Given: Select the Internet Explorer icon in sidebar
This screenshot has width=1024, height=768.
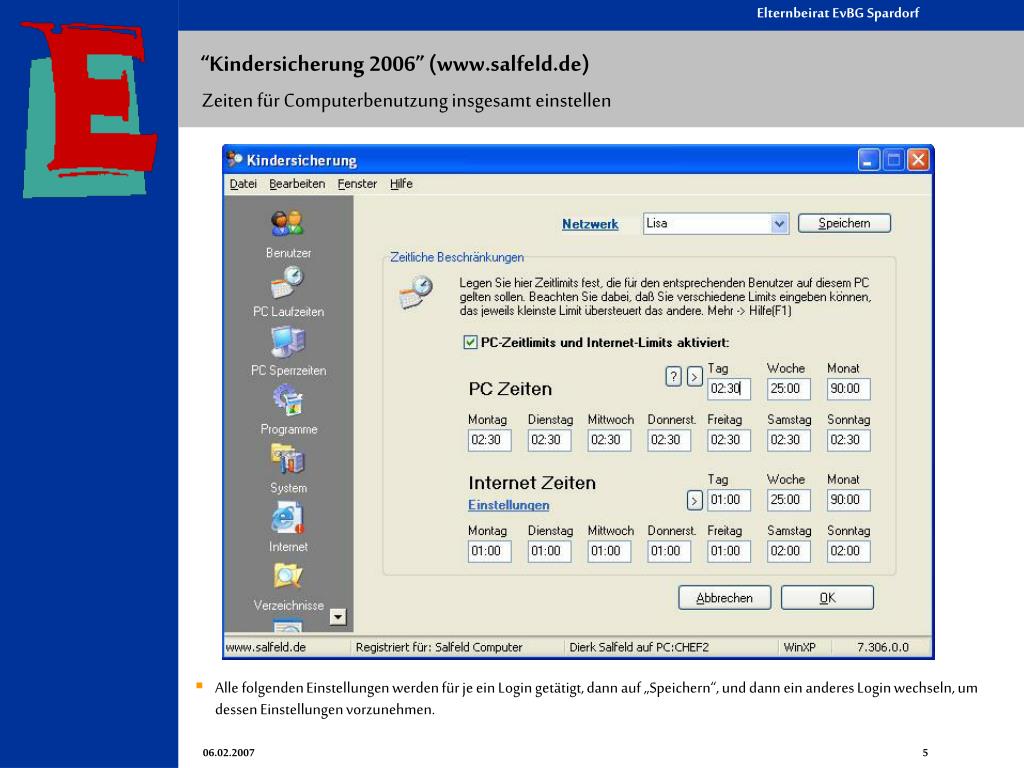Looking at the screenshot, I should point(287,518).
